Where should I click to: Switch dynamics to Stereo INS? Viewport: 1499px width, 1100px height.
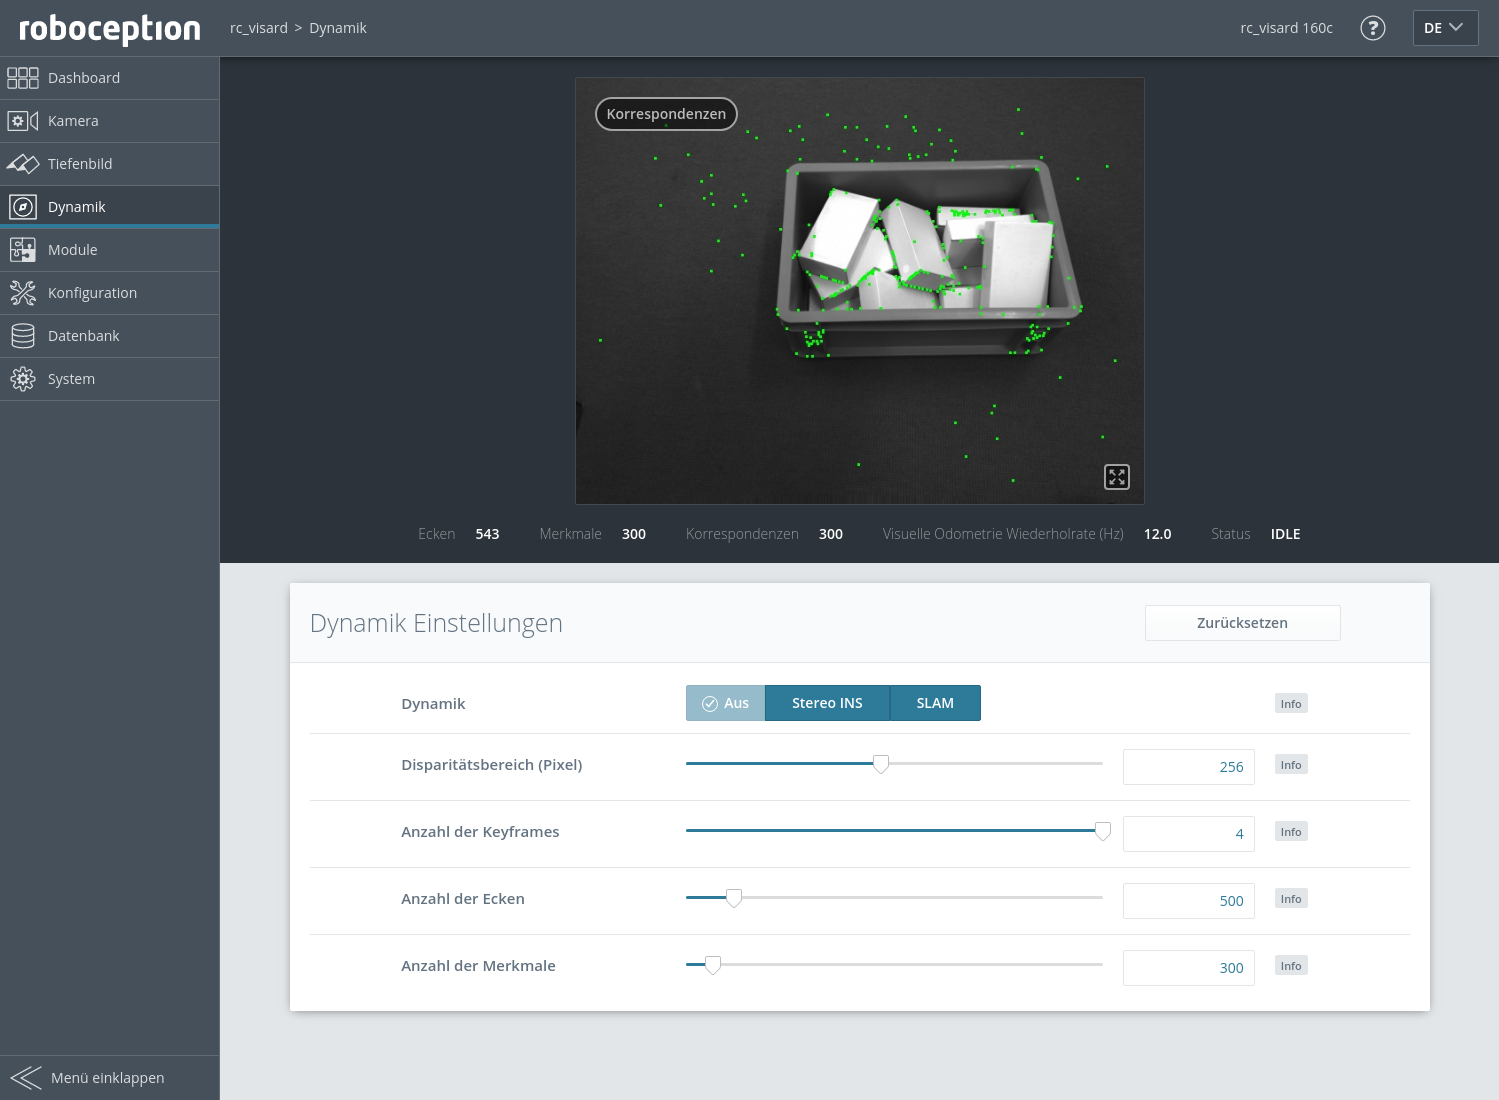826,703
